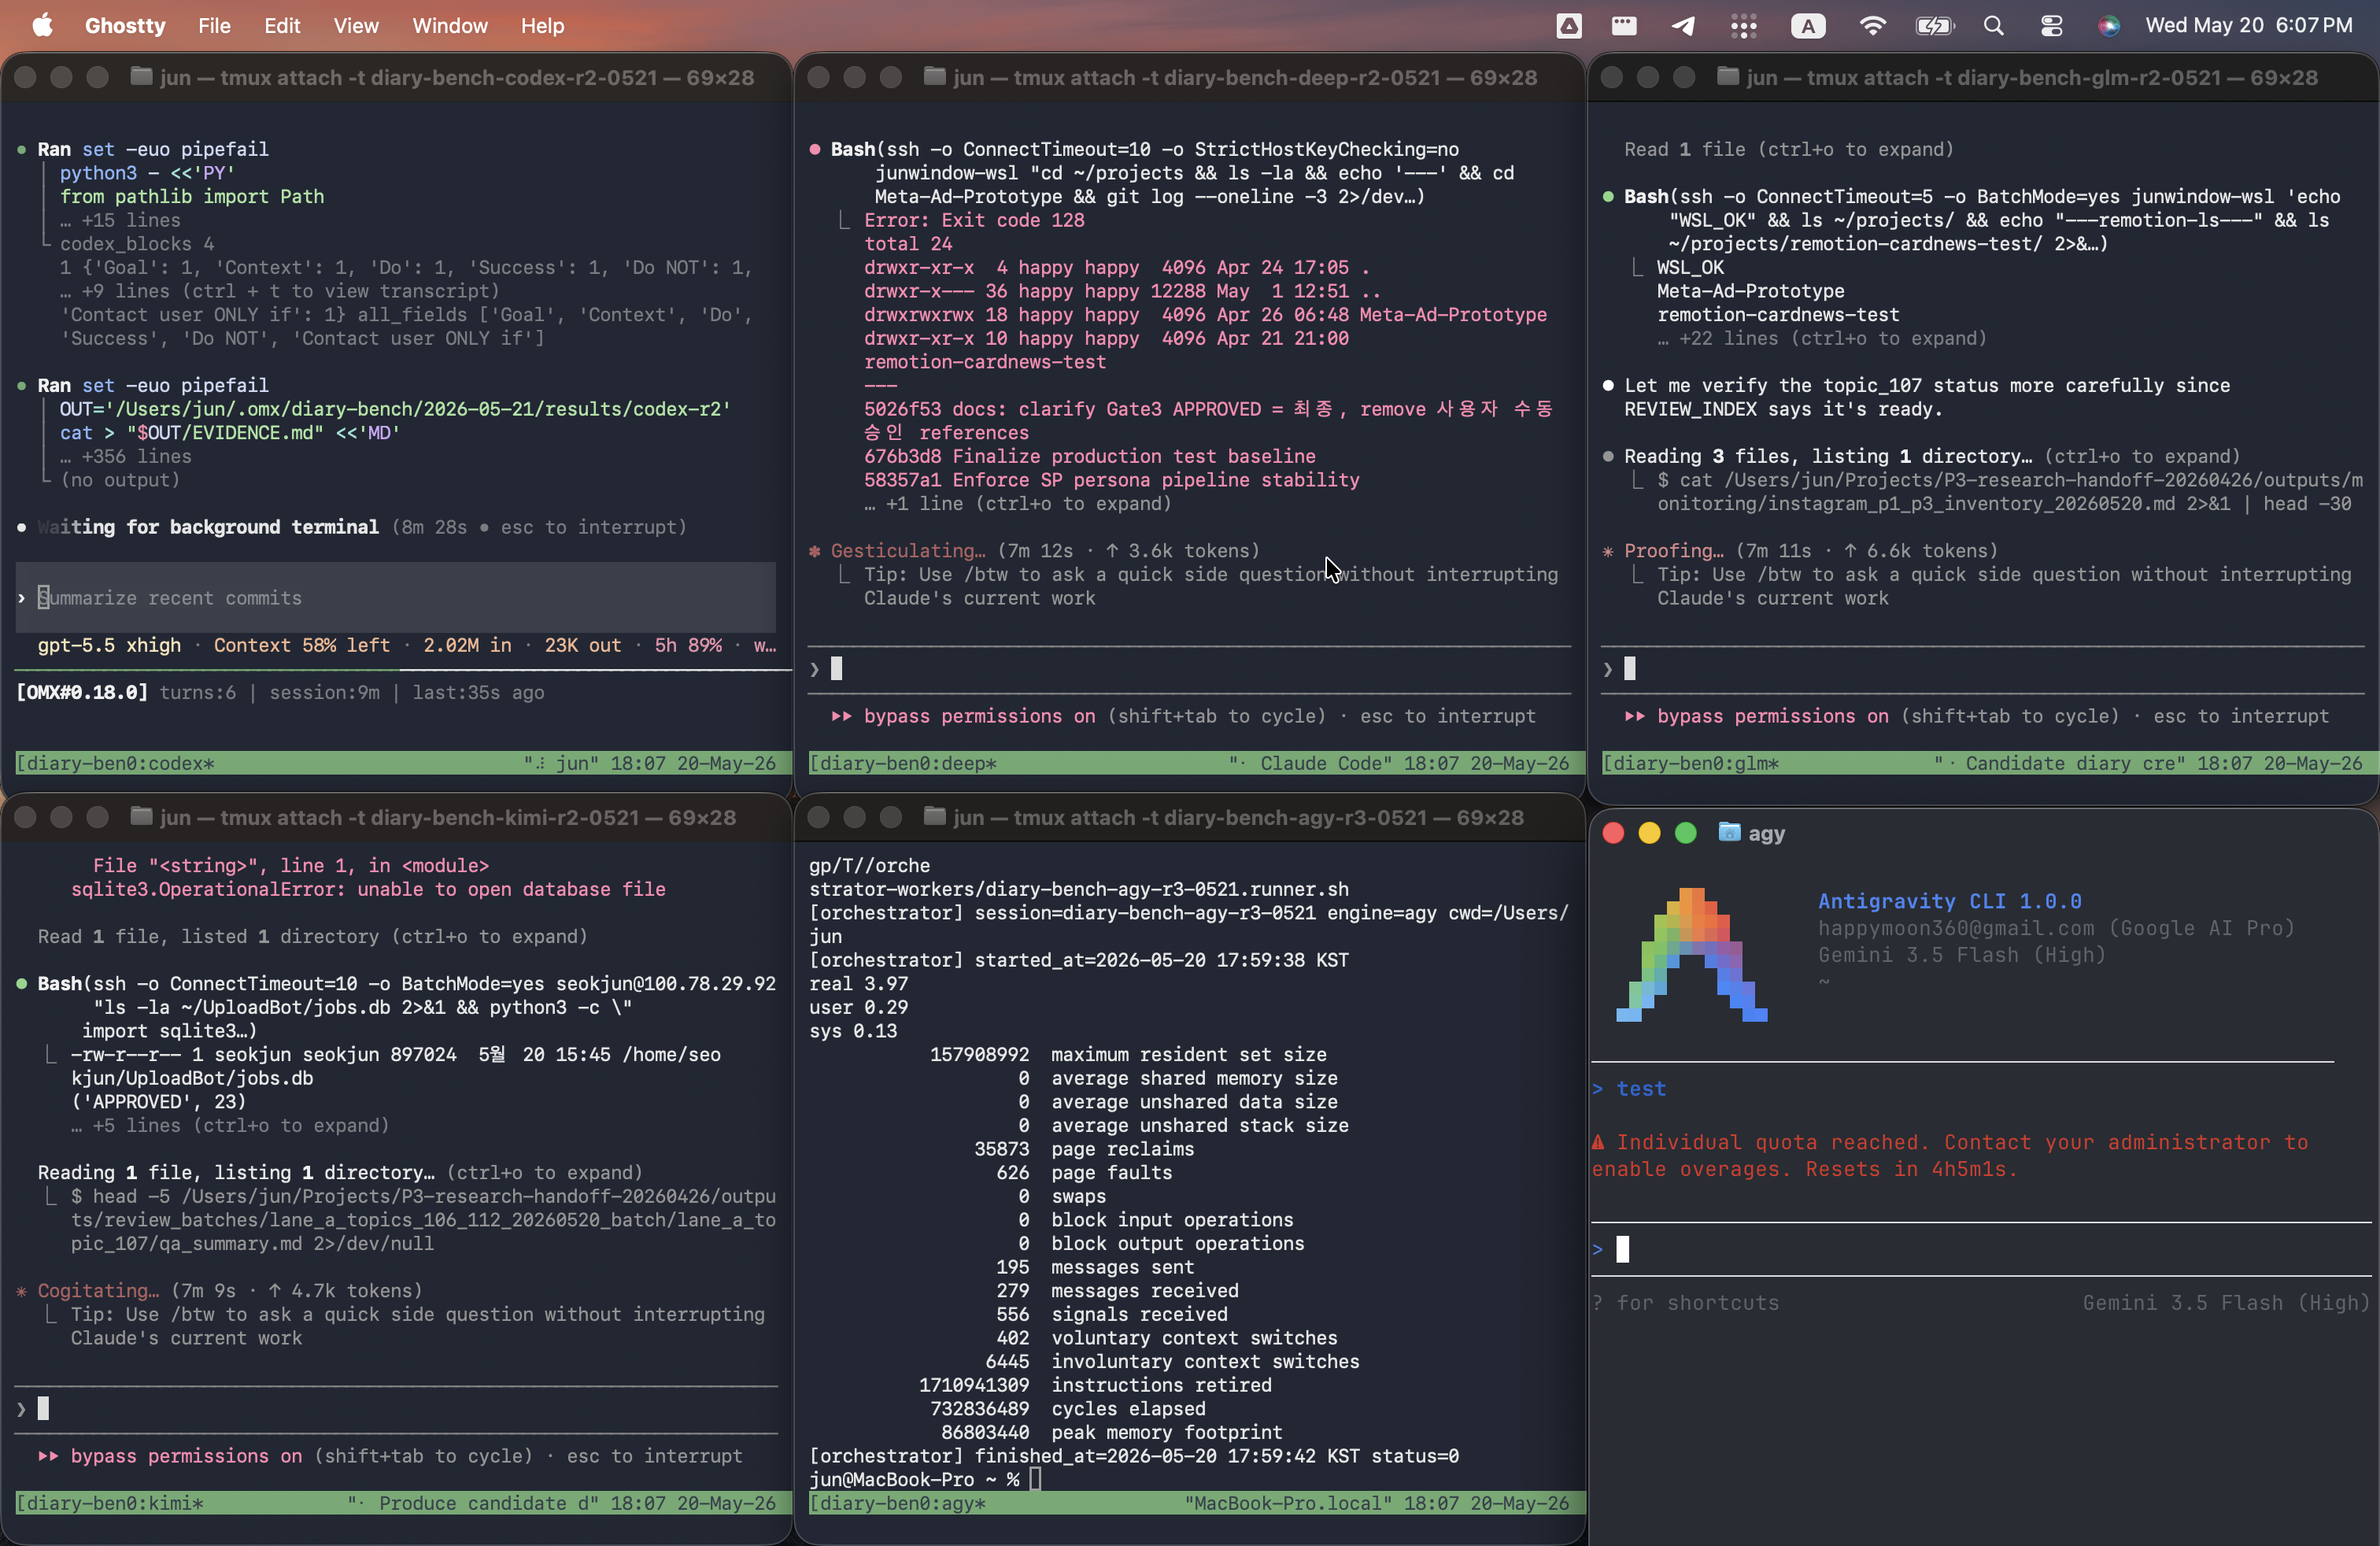Click the folder icon in the diary-bench-kimi window title
Screen dimensions: 2380x1546
[x=141, y=817]
